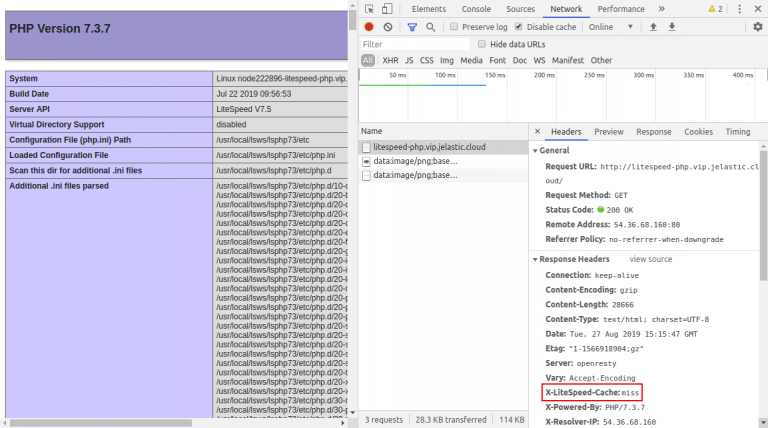
Task: Uncheck the Disable cache checkbox
Action: click(519, 26)
